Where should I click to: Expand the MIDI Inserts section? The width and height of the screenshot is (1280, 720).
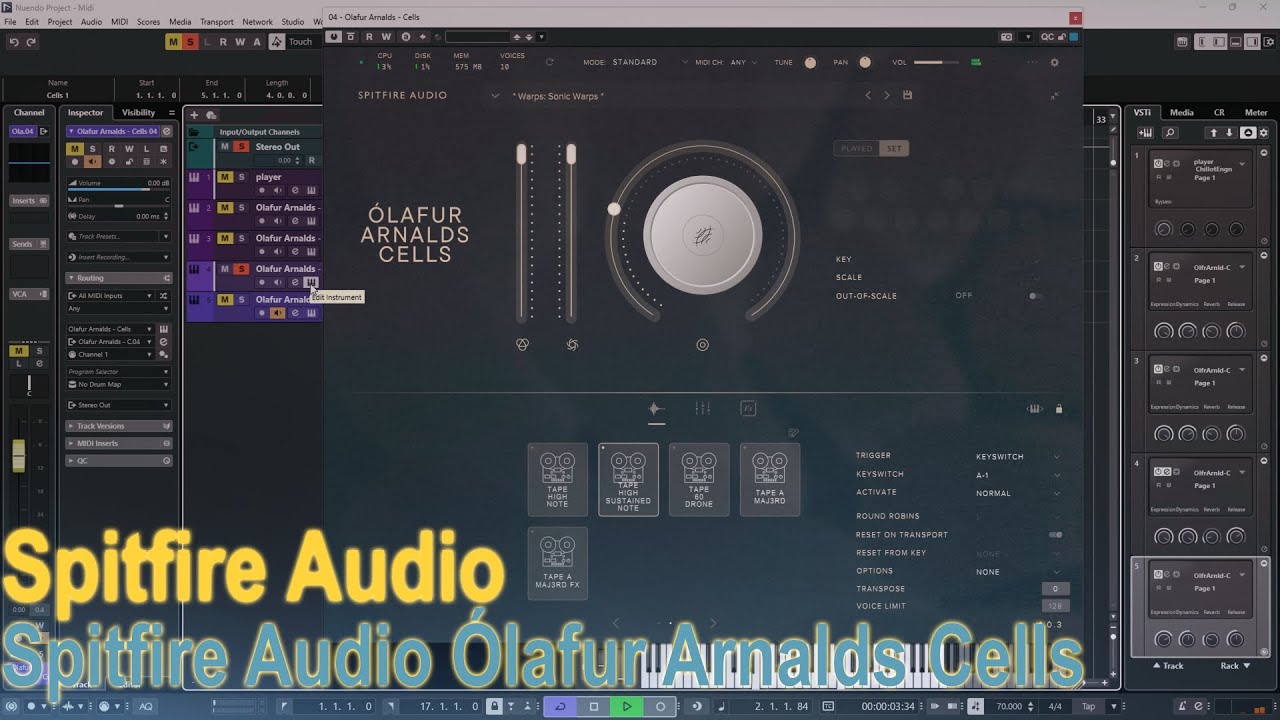119,443
